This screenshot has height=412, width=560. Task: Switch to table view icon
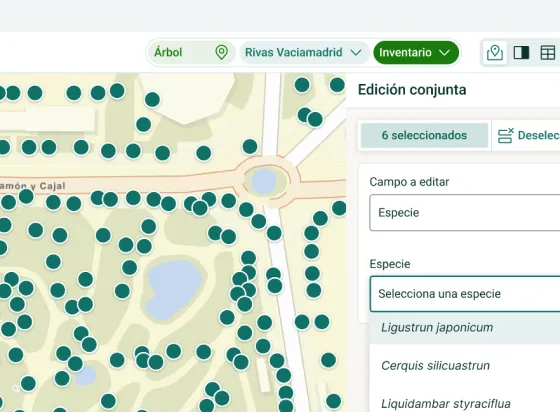[x=548, y=52]
